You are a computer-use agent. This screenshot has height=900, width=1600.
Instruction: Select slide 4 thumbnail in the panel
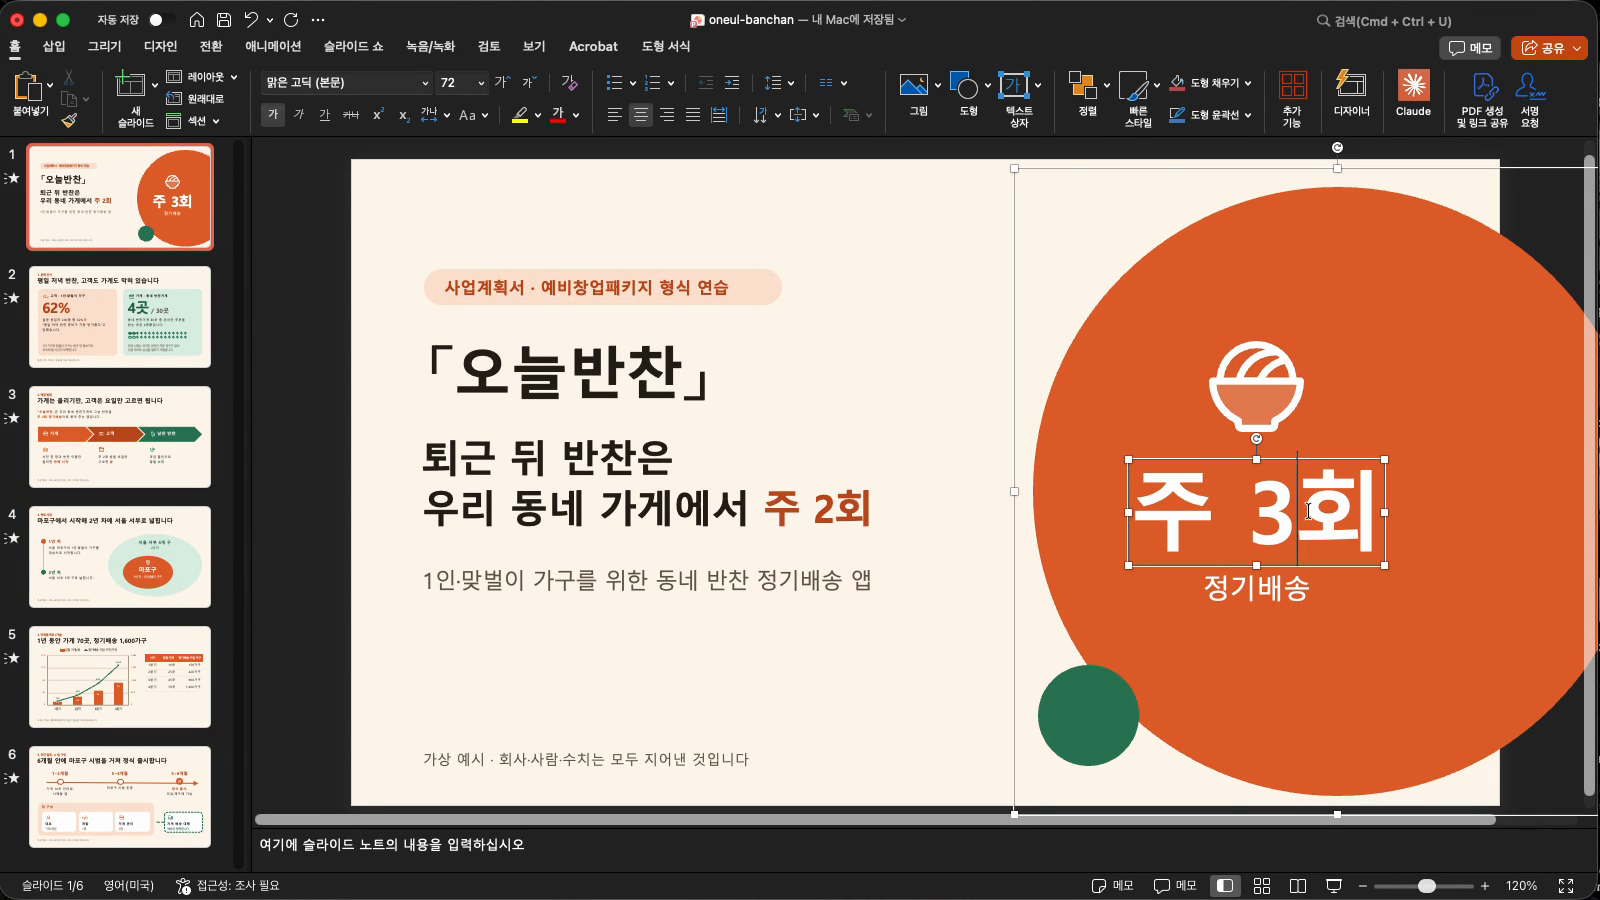(x=120, y=557)
